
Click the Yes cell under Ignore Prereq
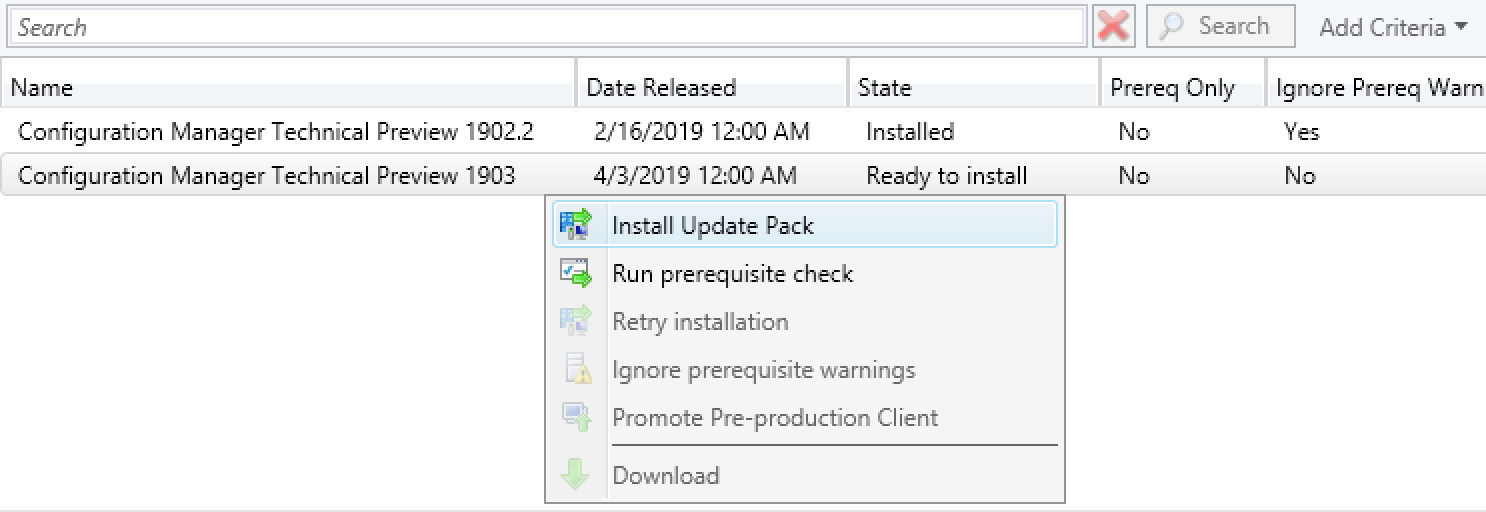pos(1302,131)
